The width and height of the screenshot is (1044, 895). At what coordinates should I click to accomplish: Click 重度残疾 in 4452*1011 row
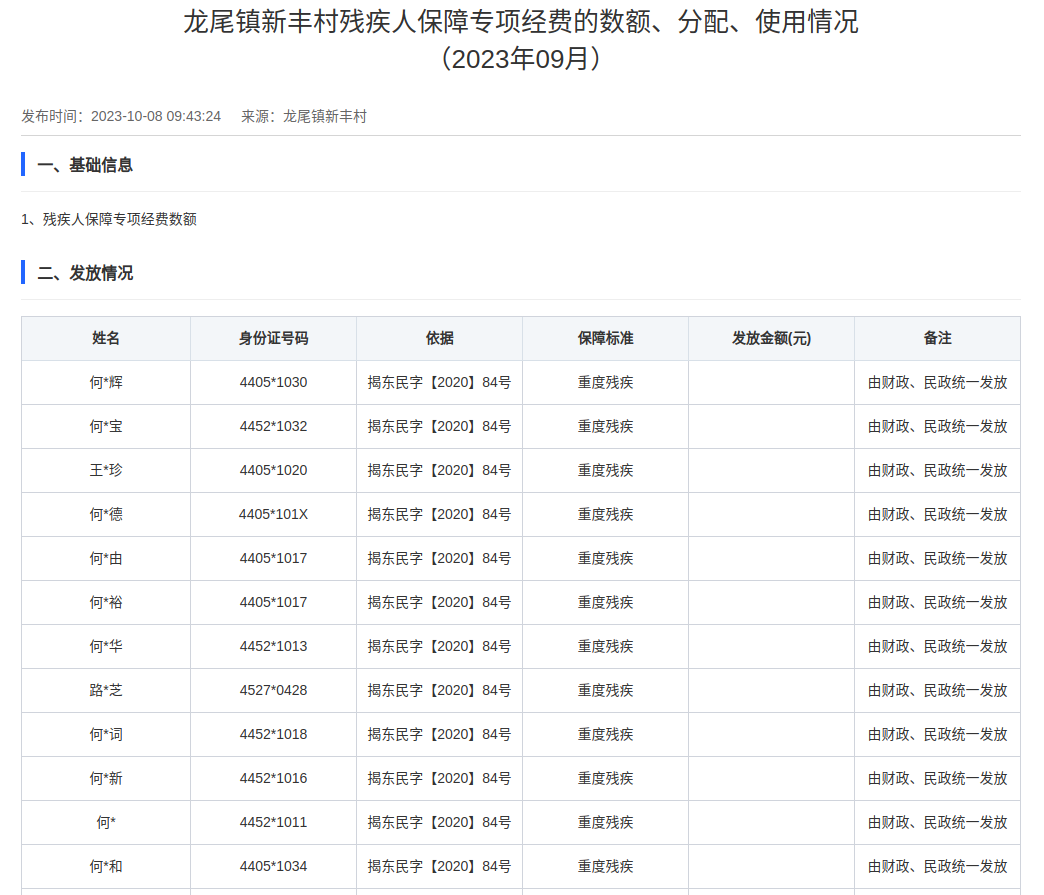605,822
